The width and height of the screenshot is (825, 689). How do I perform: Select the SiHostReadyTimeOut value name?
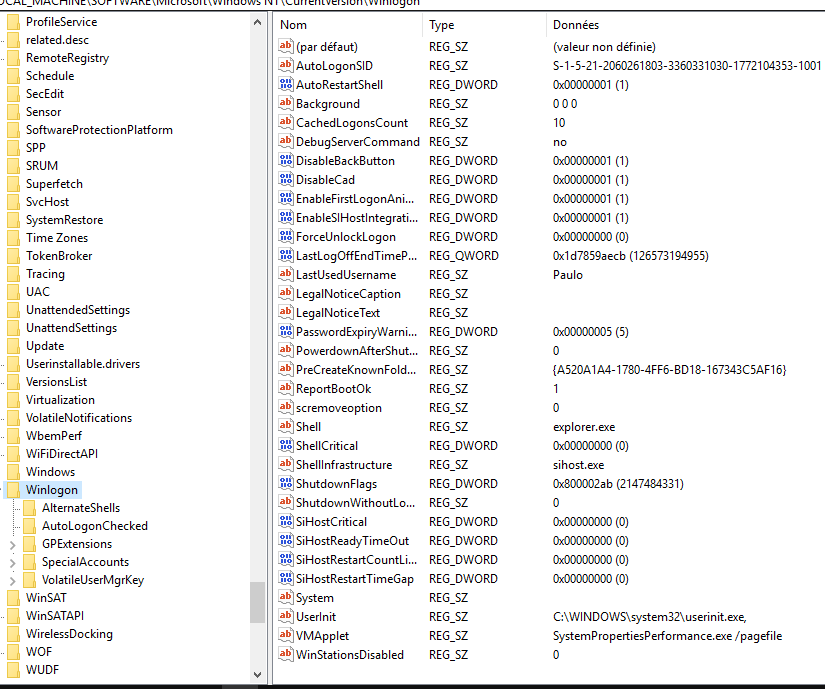pos(353,541)
